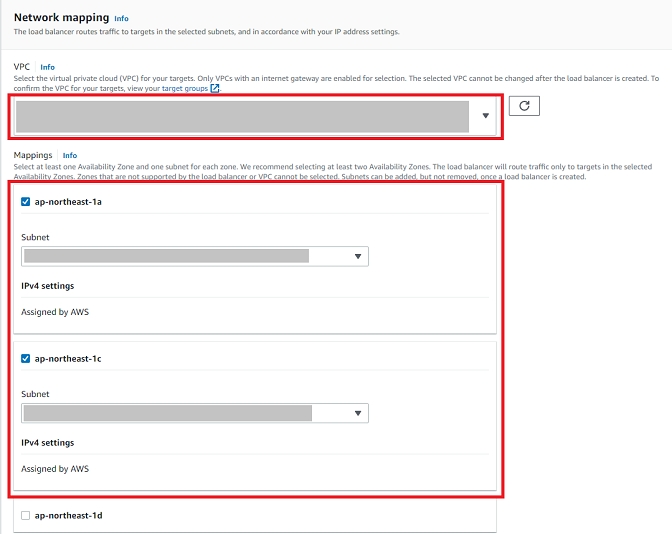Enable the ap-northeast-1d availability zone
672x534 pixels.
click(26, 515)
